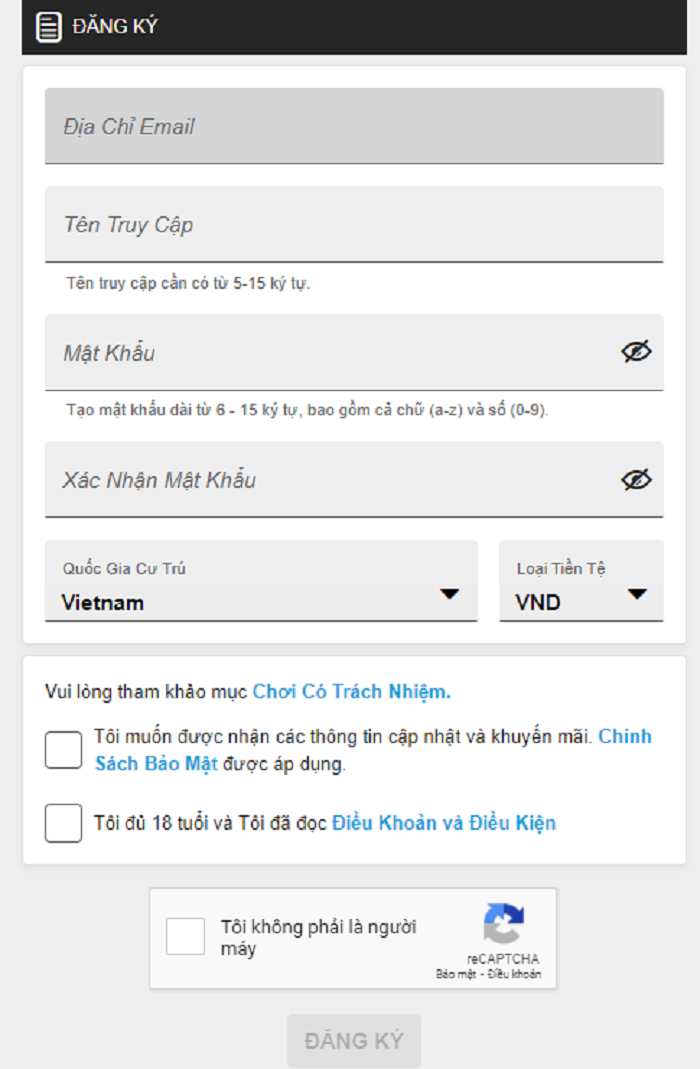Open Điều Khoản và Điều Kiện link
The height and width of the screenshot is (1069, 700).
point(443,823)
